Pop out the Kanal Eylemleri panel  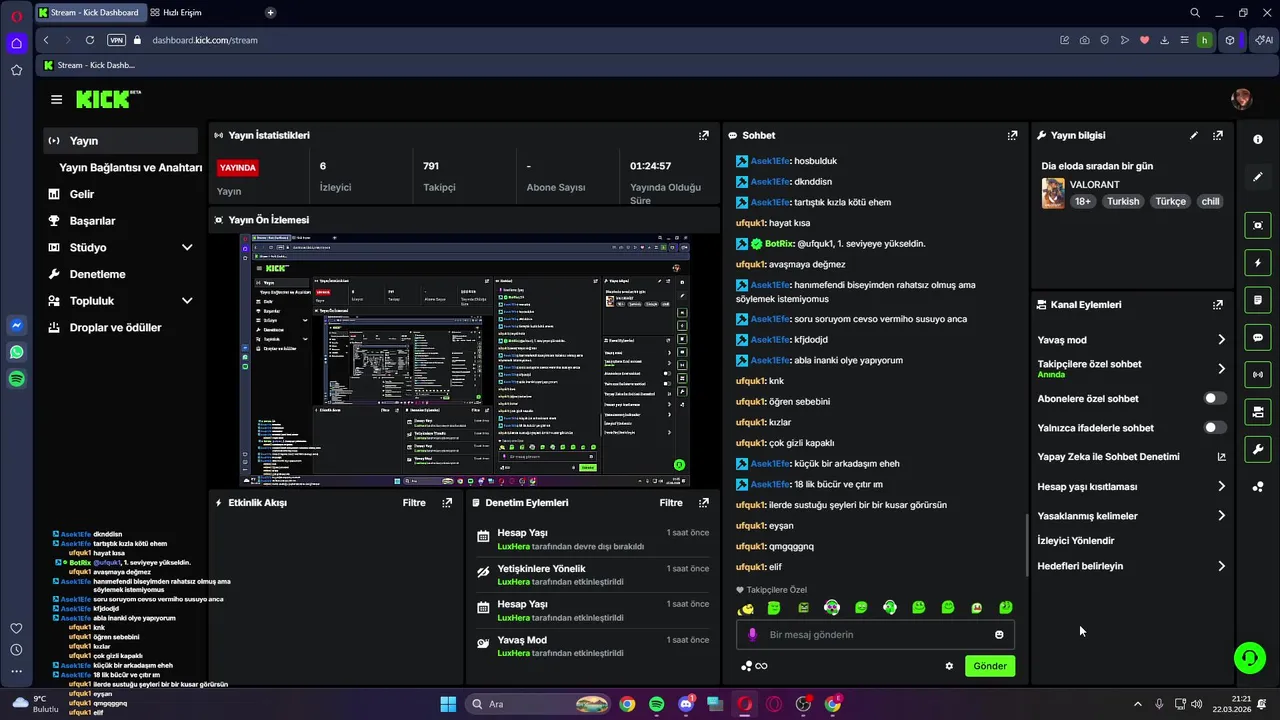click(1218, 305)
